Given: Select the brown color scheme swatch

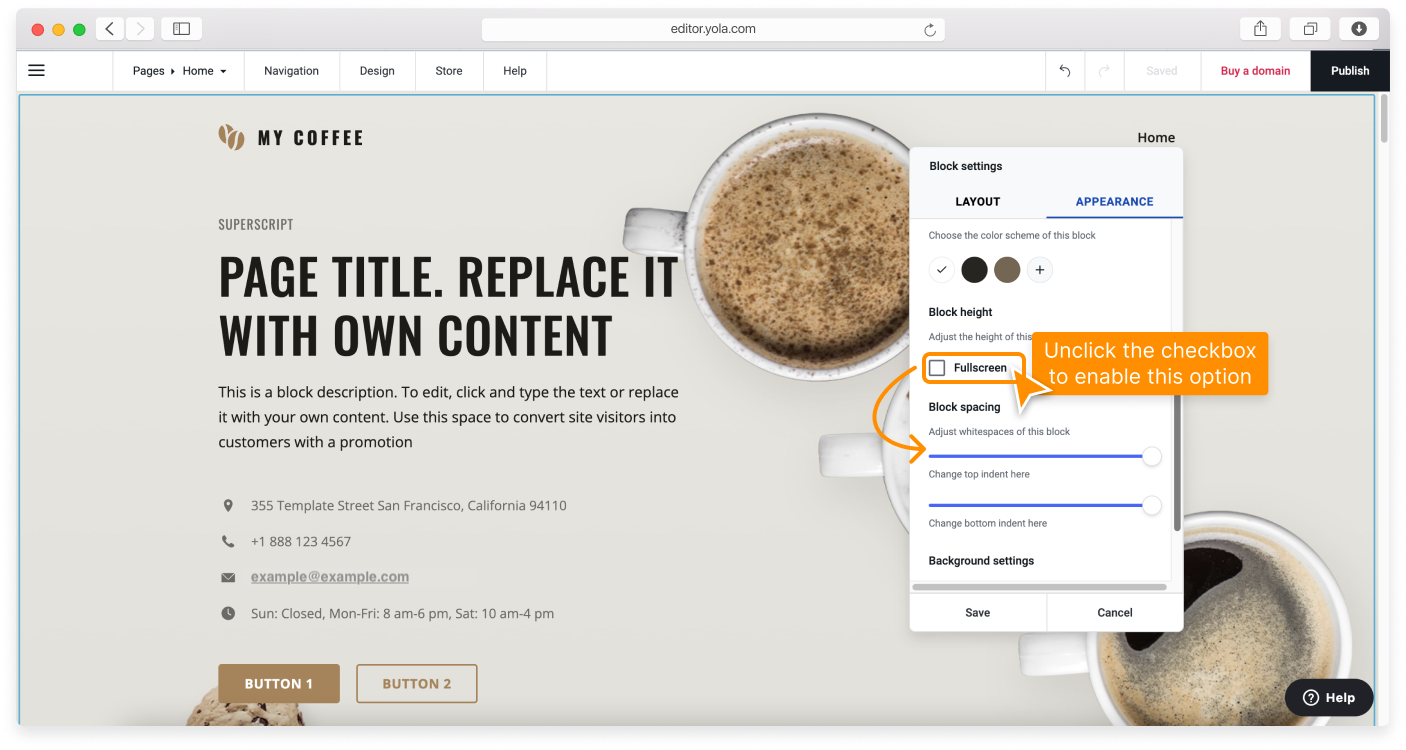Looking at the screenshot, I should (x=1007, y=270).
